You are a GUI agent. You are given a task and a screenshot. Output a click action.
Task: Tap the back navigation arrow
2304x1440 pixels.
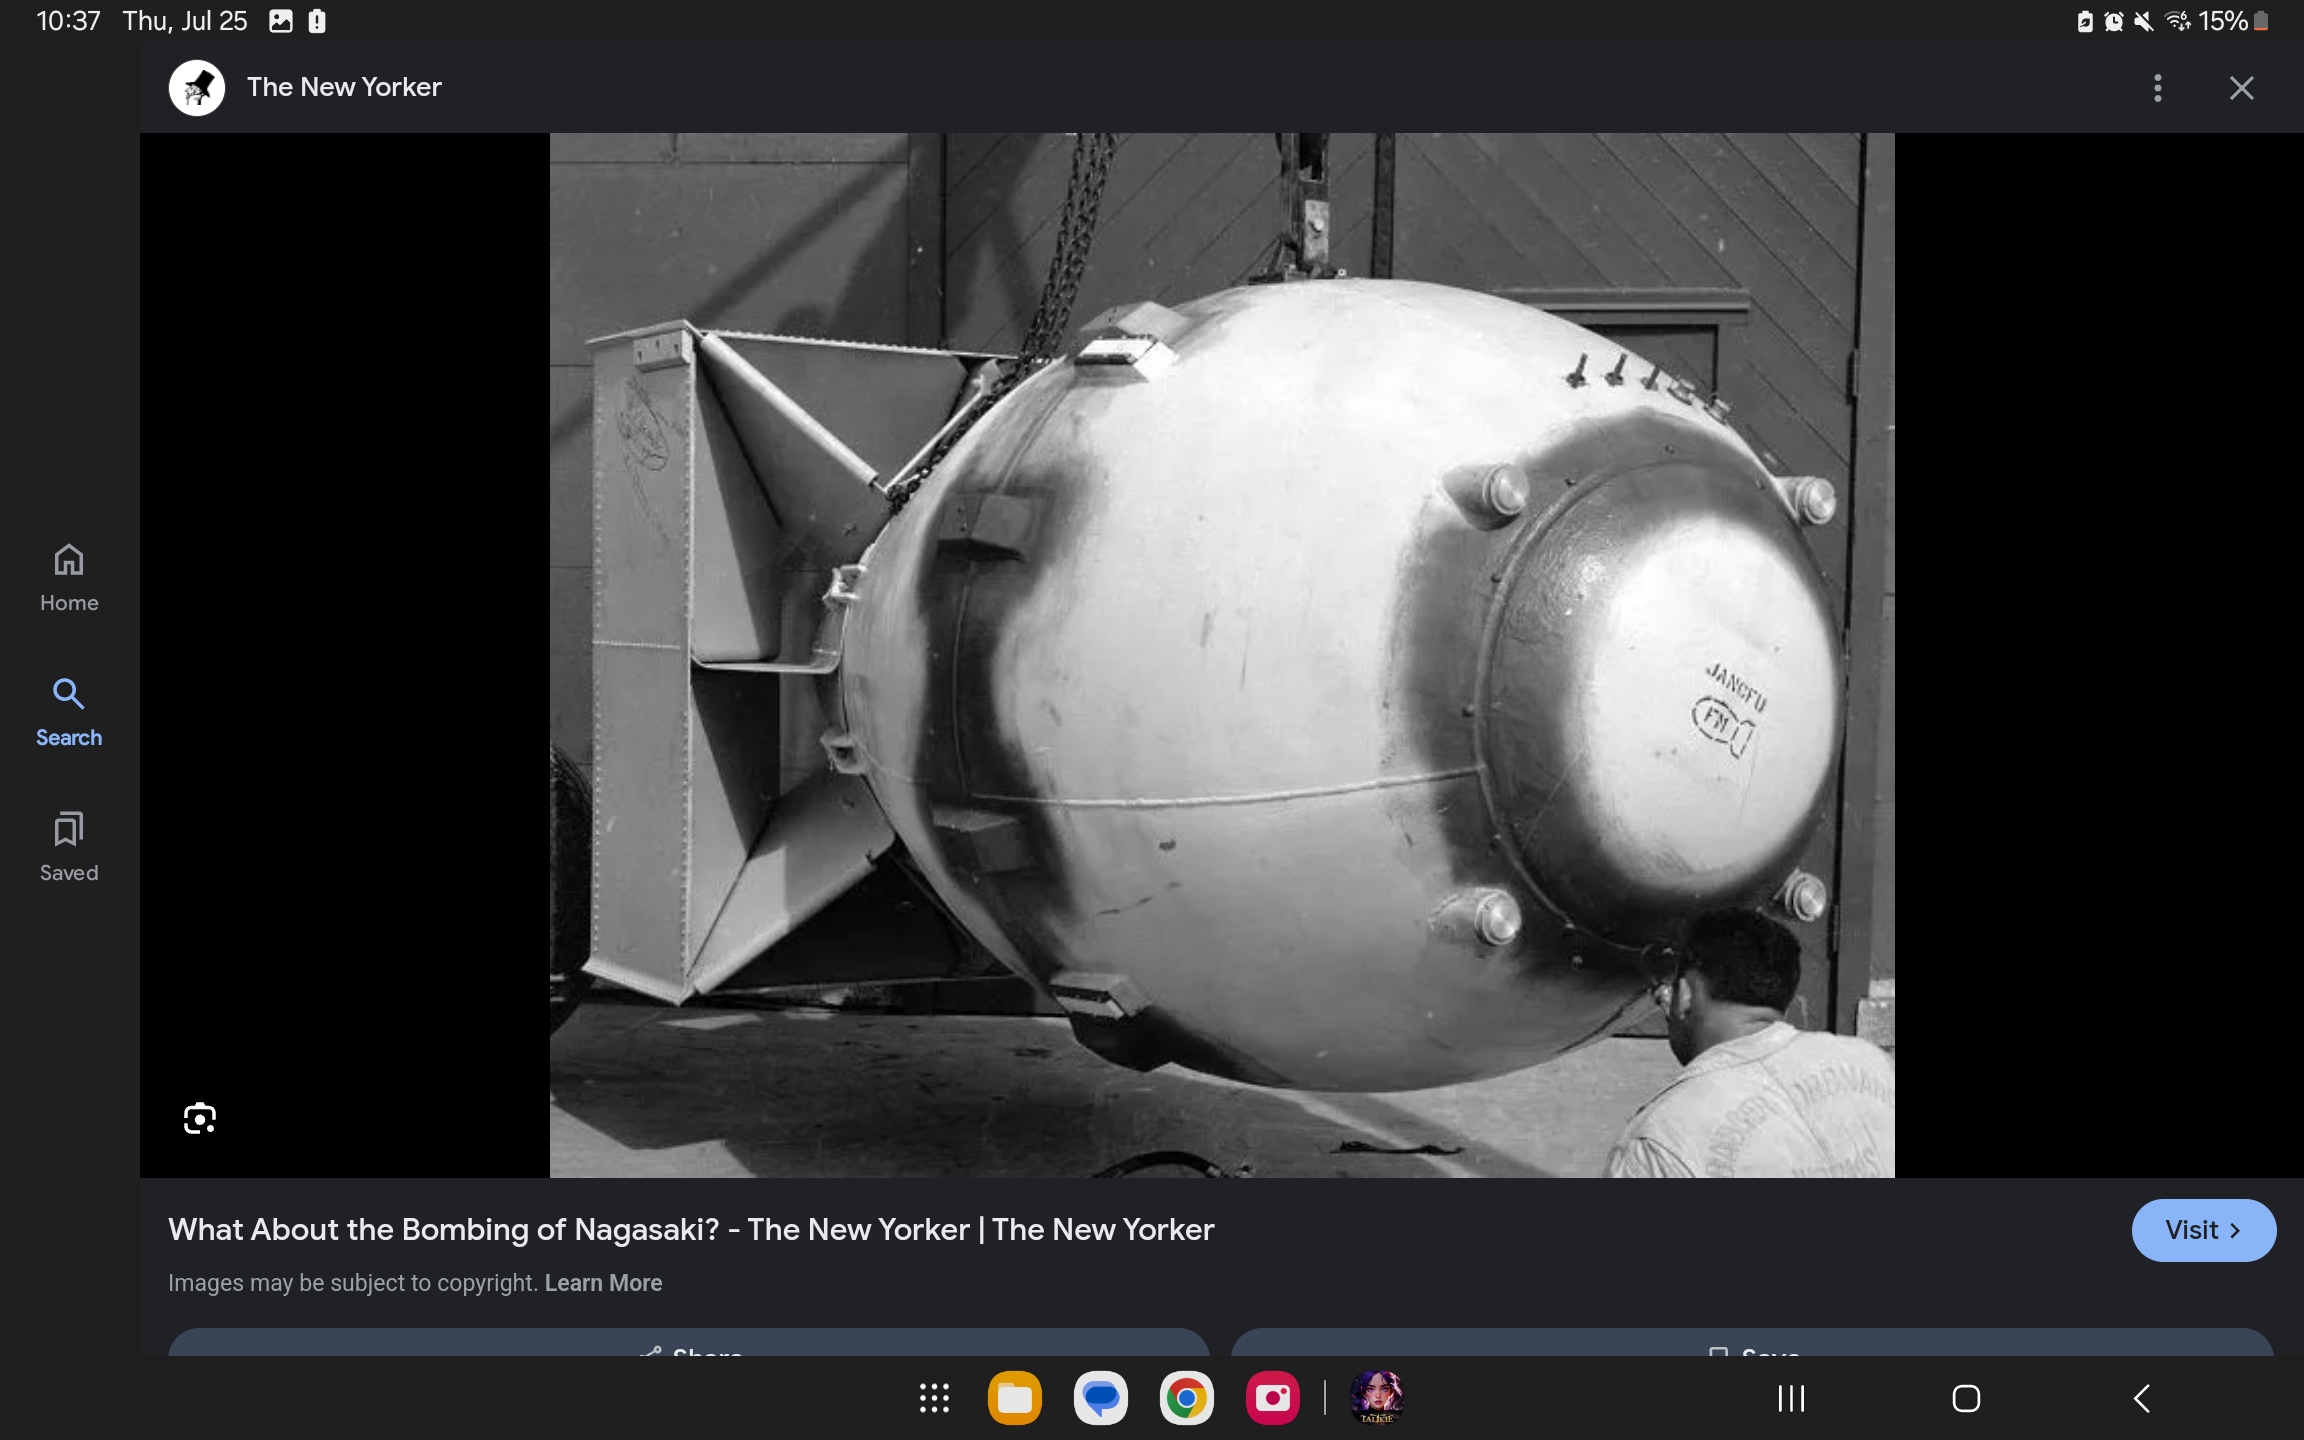(x=2141, y=1398)
